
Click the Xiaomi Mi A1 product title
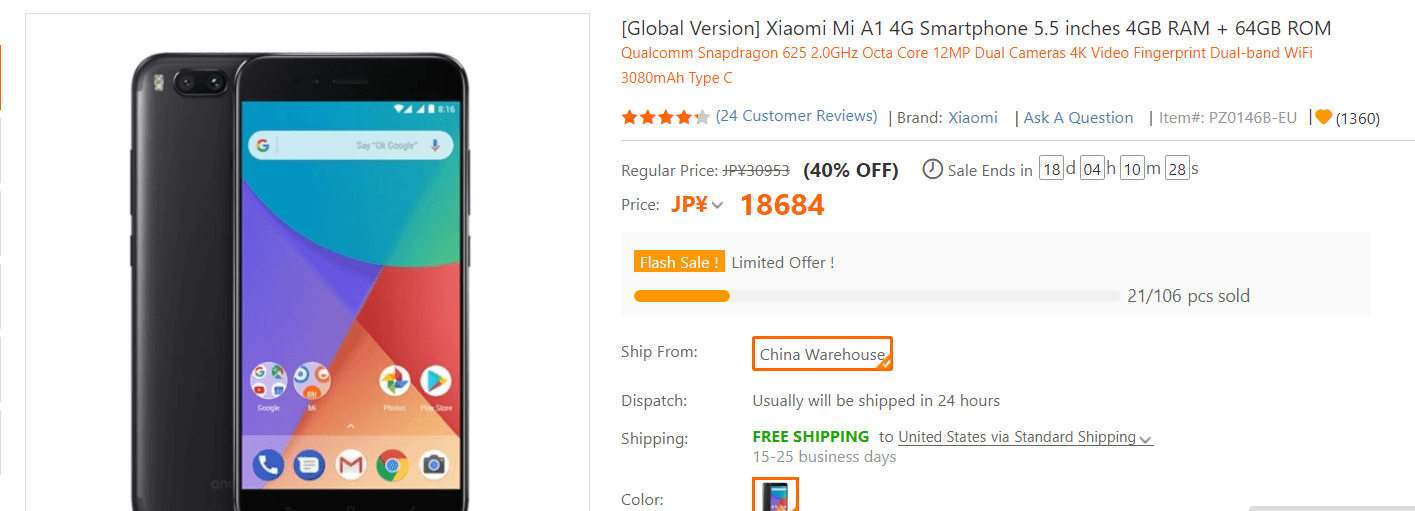[976, 28]
